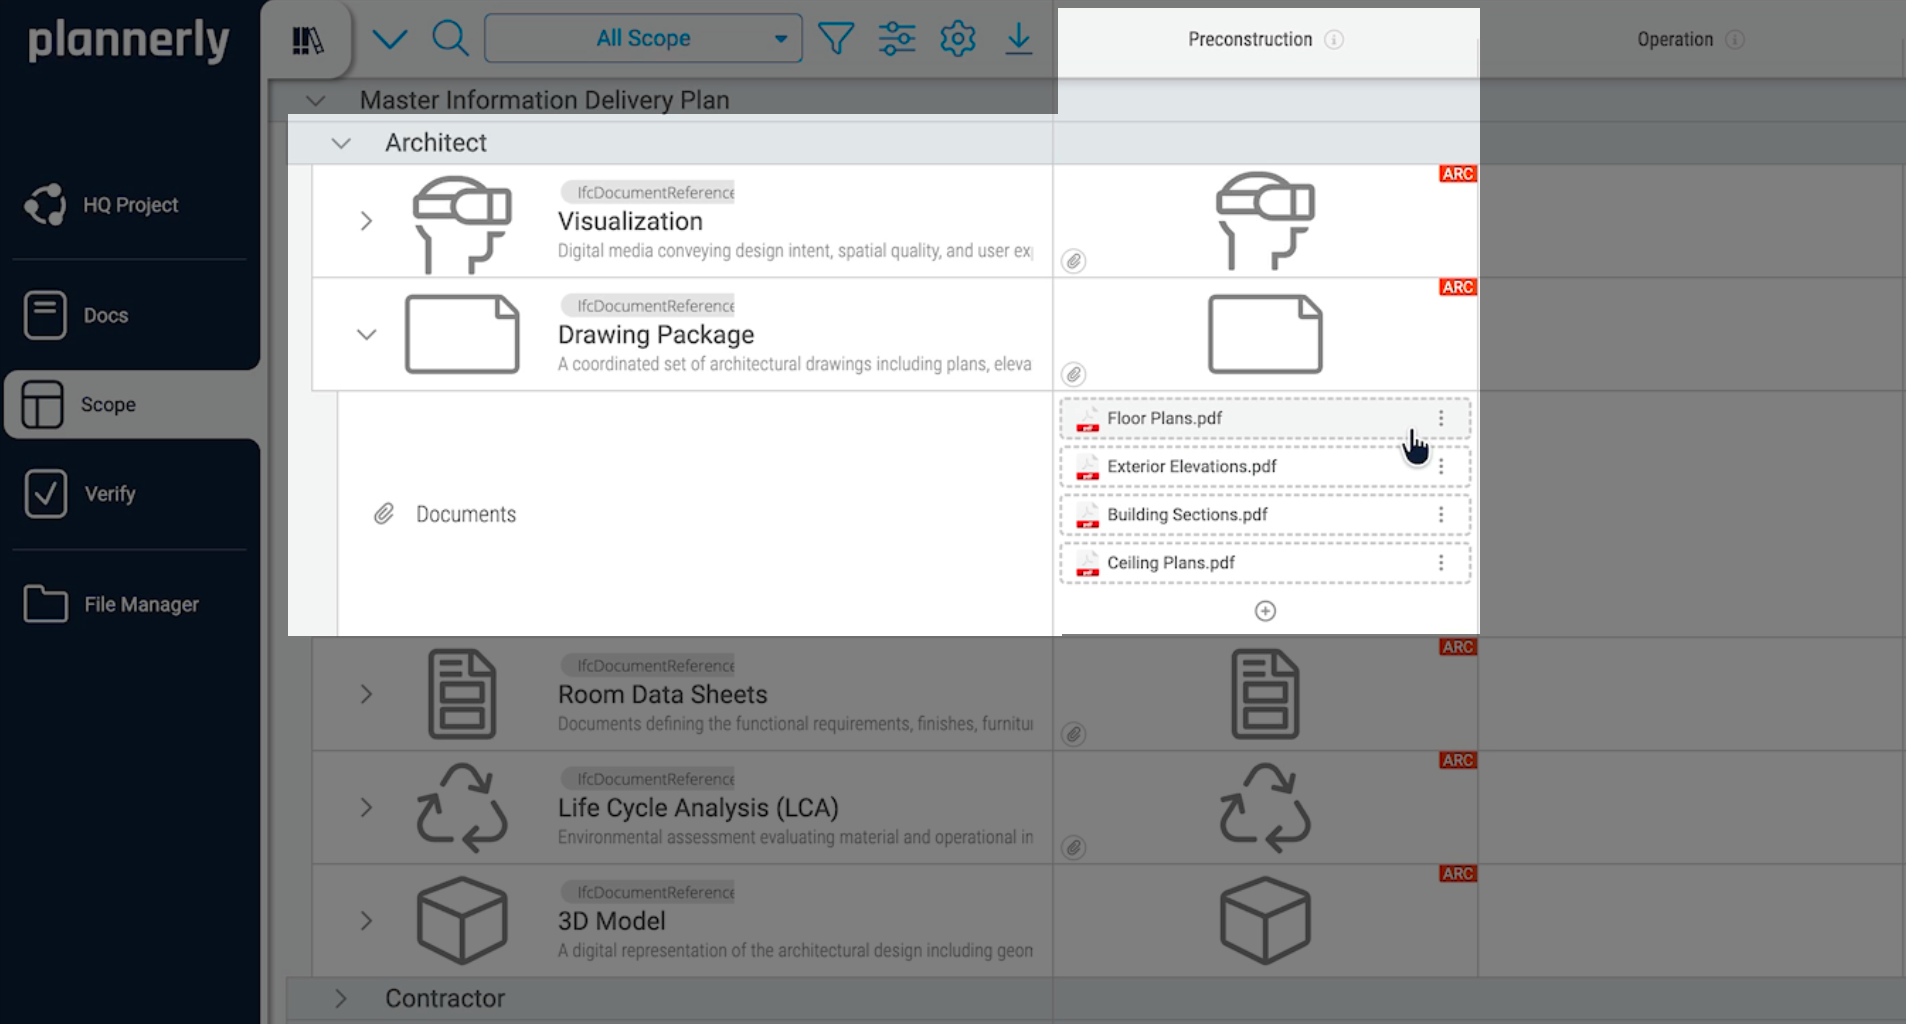Click the collapse-all chevron in toolbar

pyautogui.click(x=389, y=39)
